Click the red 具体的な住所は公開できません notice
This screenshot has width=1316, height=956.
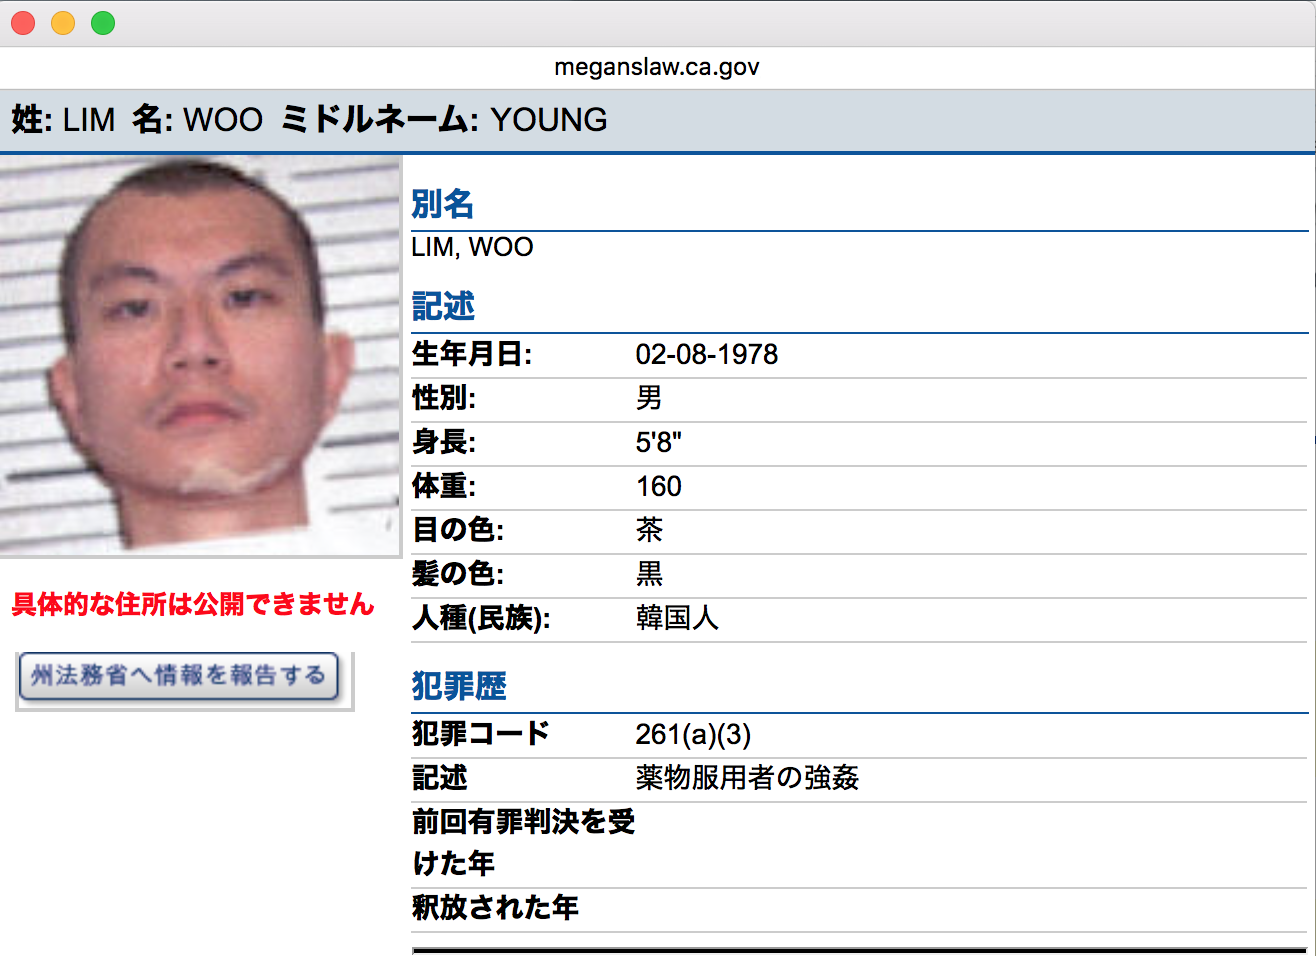coord(193,604)
